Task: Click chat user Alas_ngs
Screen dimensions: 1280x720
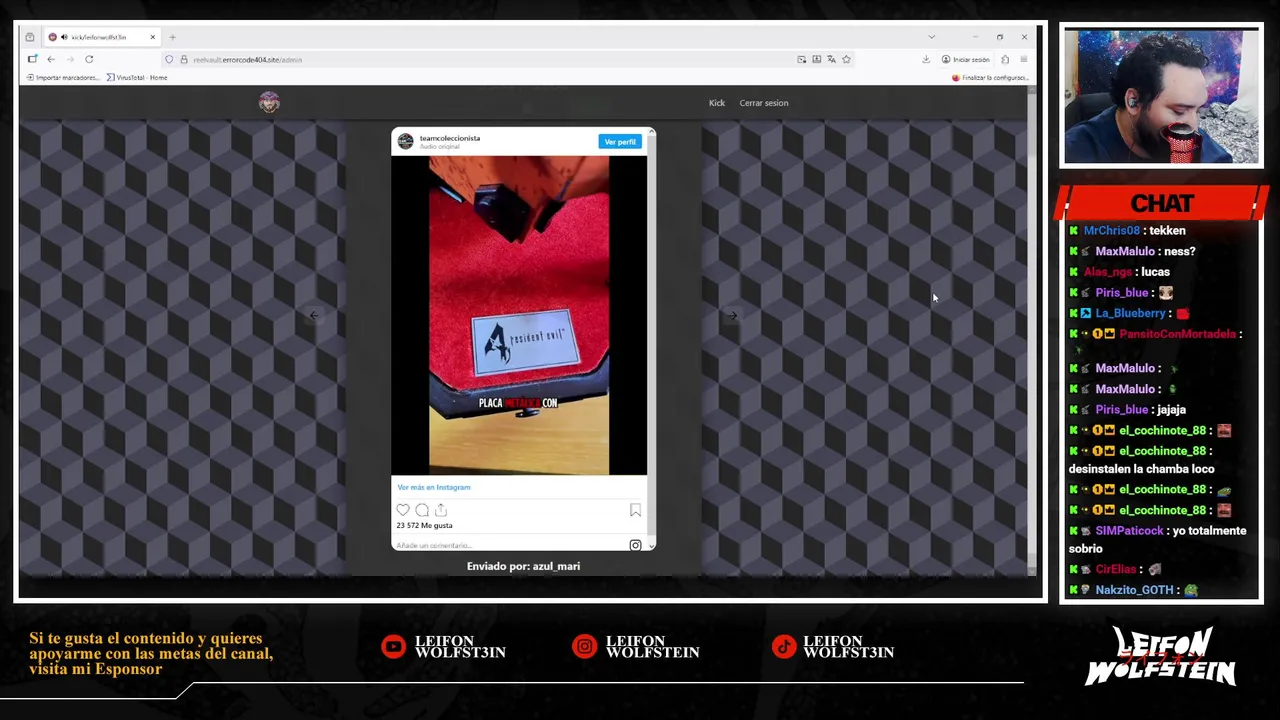Action: click(x=1108, y=272)
